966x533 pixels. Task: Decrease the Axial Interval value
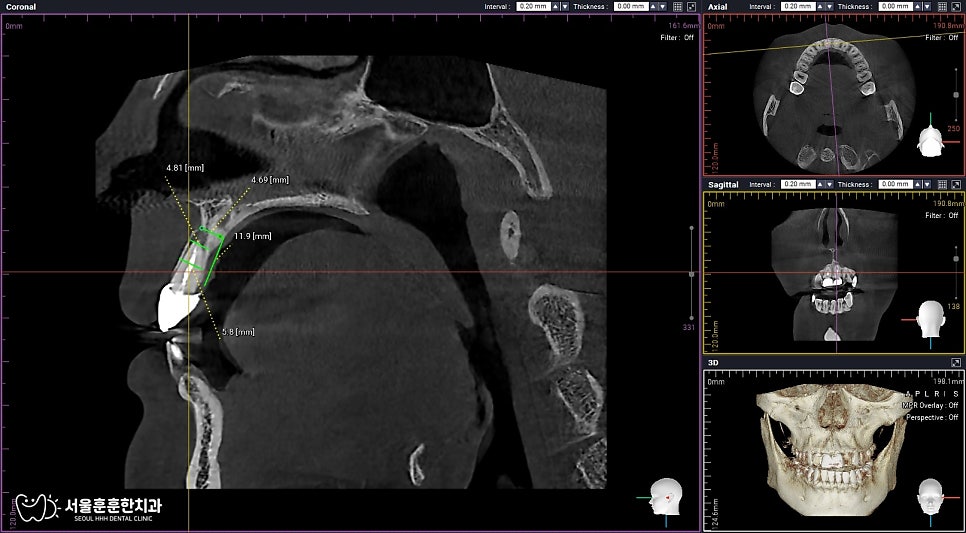tap(829, 7)
